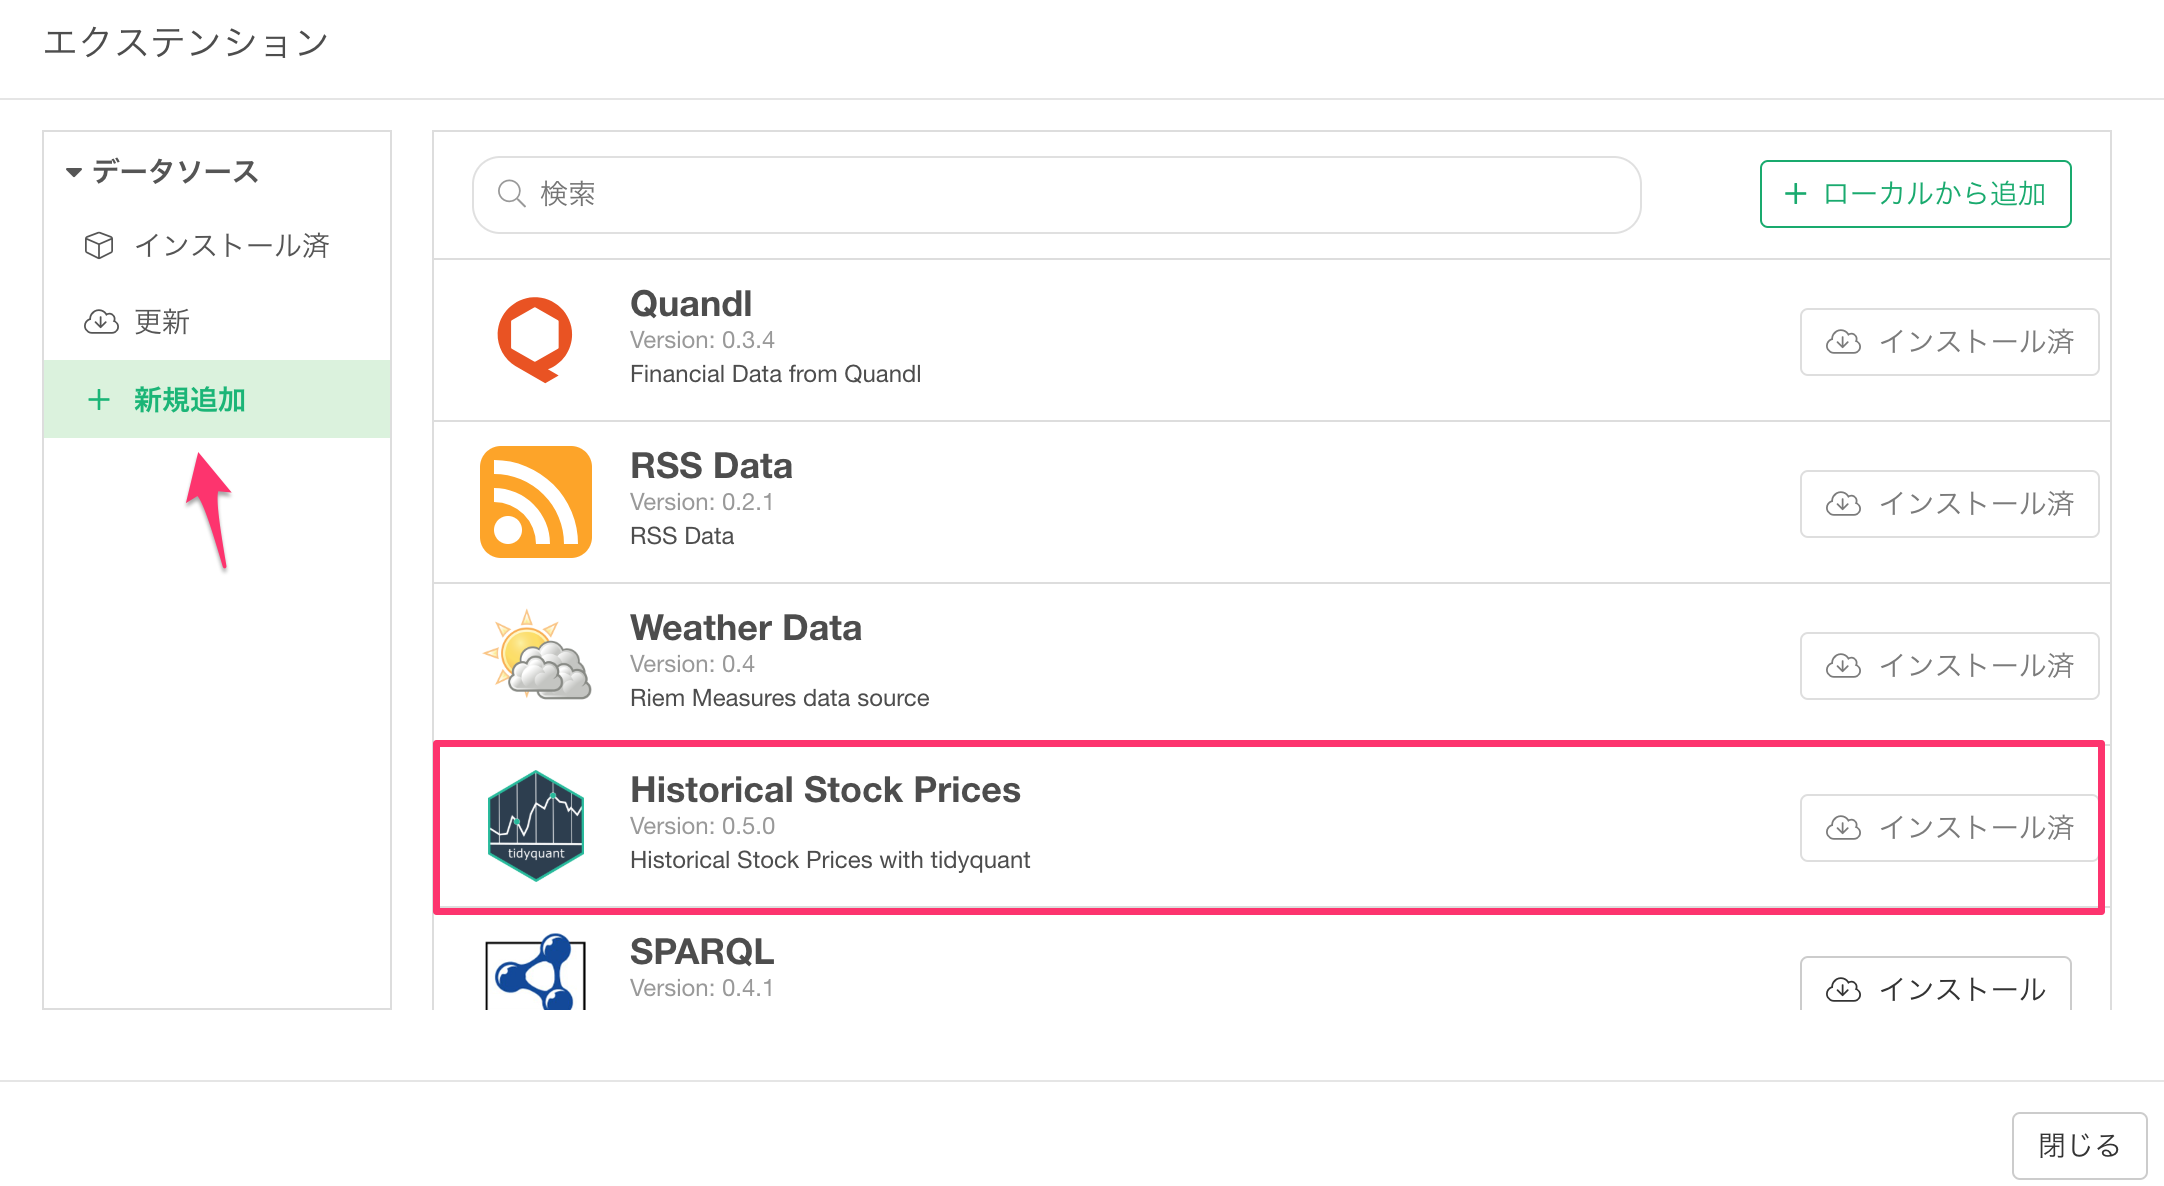Open the 更新 sidebar item

[217, 322]
